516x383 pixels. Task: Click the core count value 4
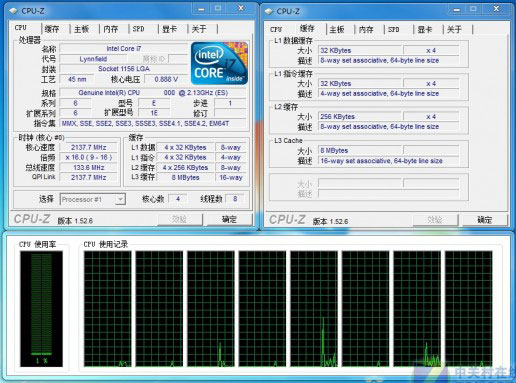[x=178, y=199]
